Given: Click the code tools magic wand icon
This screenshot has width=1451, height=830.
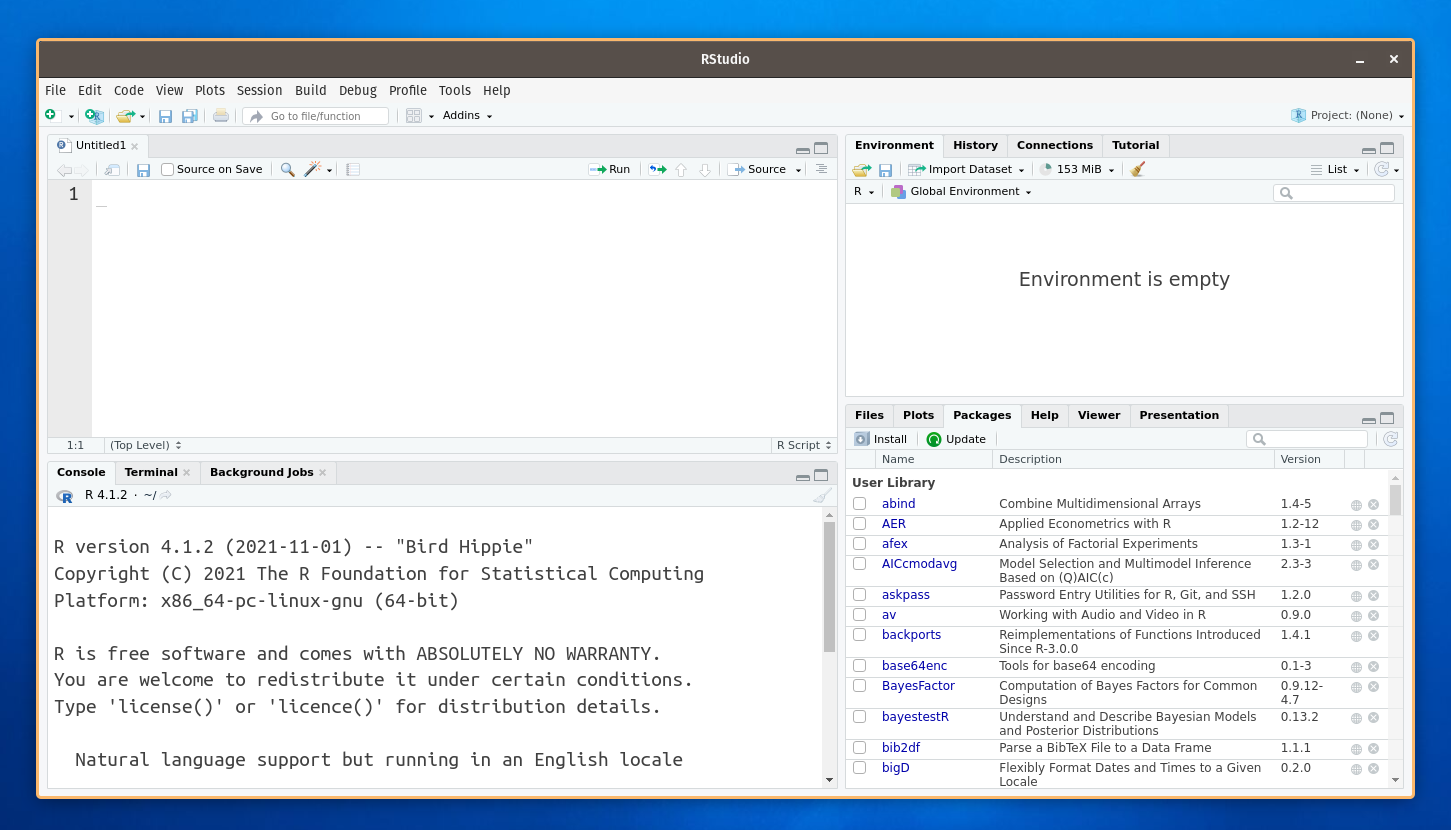Looking at the screenshot, I should point(313,170).
